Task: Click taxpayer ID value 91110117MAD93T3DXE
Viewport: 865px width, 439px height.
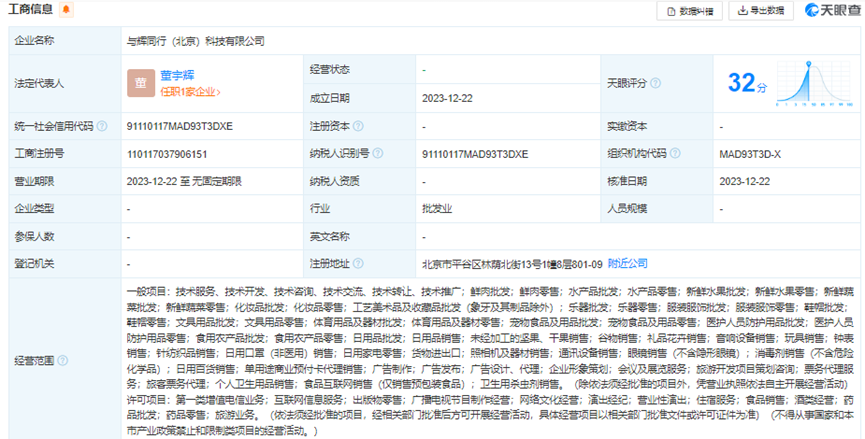Action: tap(475, 154)
